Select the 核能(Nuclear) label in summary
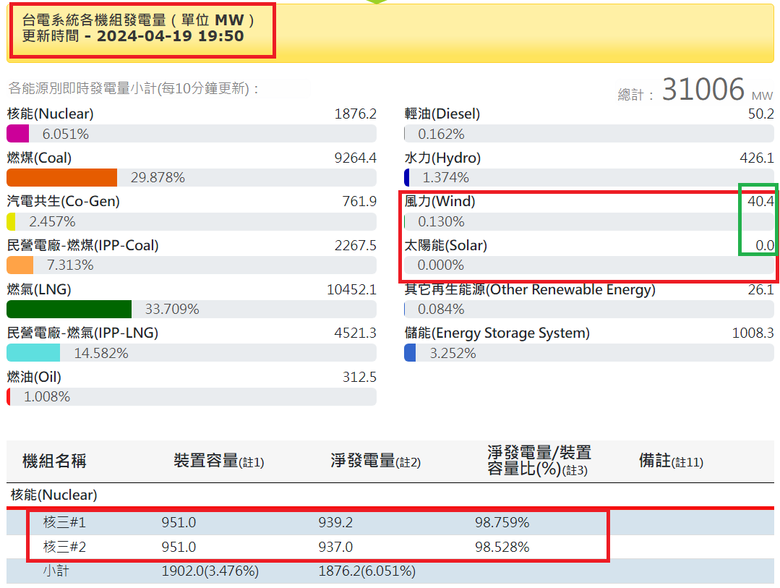This screenshot has height=588, width=780. coord(50,114)
